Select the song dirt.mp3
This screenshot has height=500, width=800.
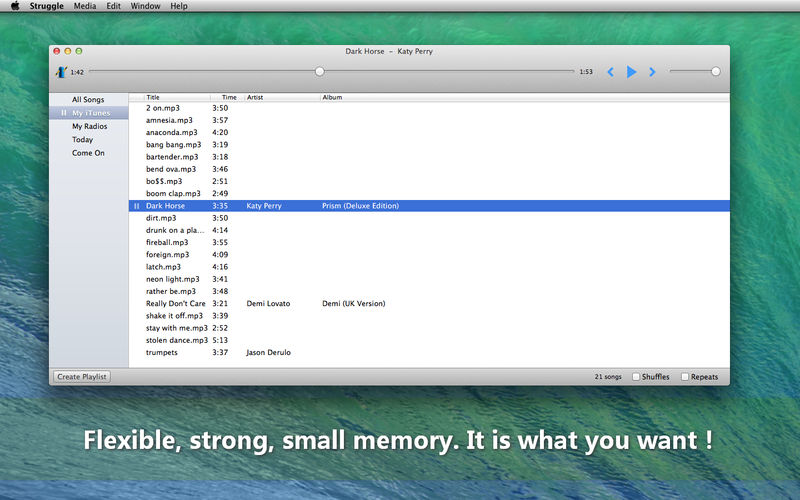[161, 218]
